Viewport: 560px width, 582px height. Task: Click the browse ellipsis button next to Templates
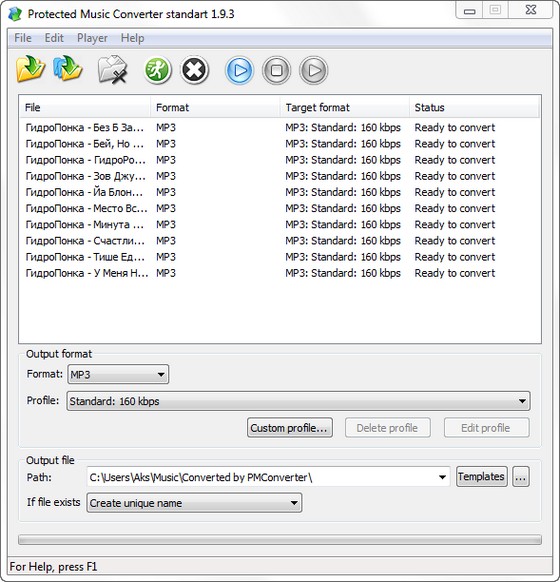pyautogui.click(x=521, y=477)
